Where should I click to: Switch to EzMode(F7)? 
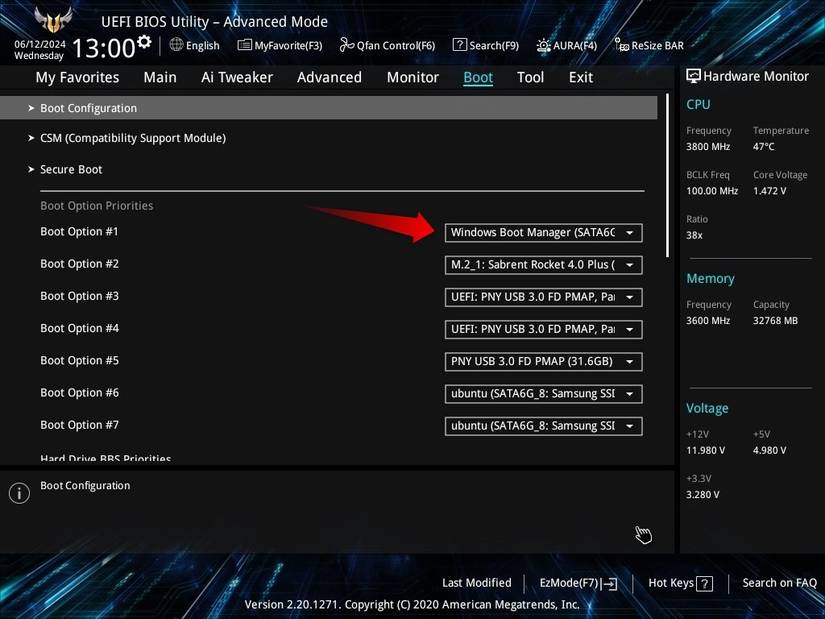(576, 583)
